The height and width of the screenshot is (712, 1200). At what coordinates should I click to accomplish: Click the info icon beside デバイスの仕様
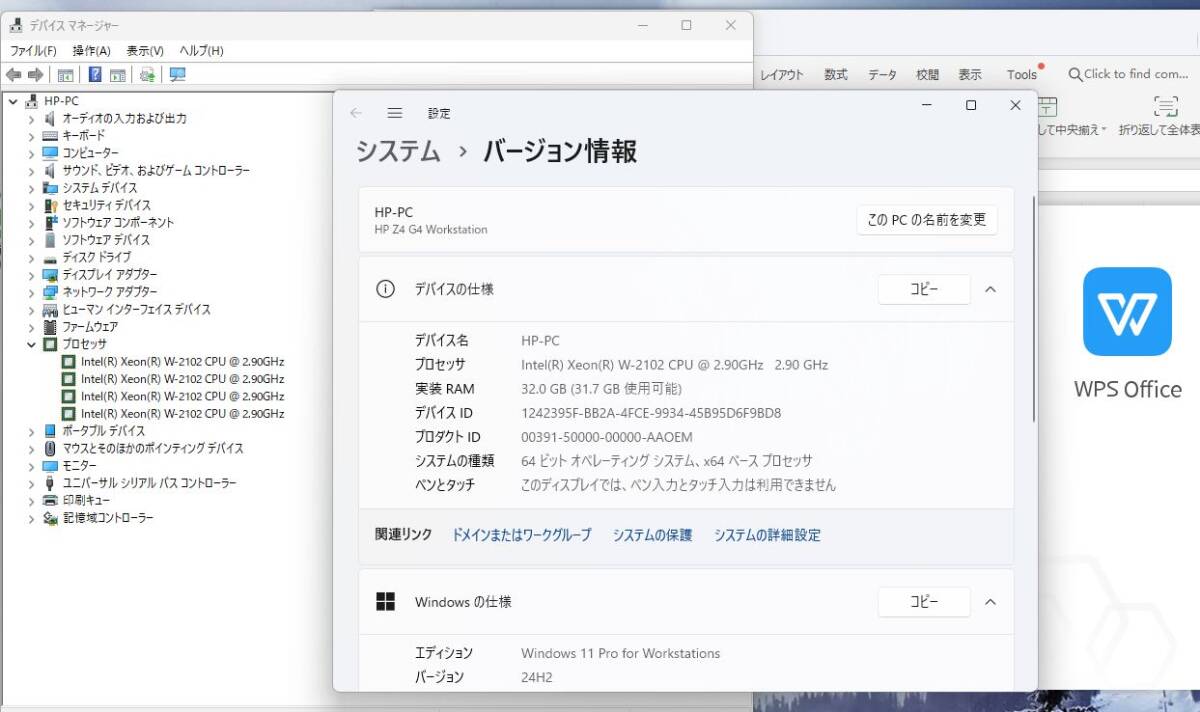click(x=385, y=289)
